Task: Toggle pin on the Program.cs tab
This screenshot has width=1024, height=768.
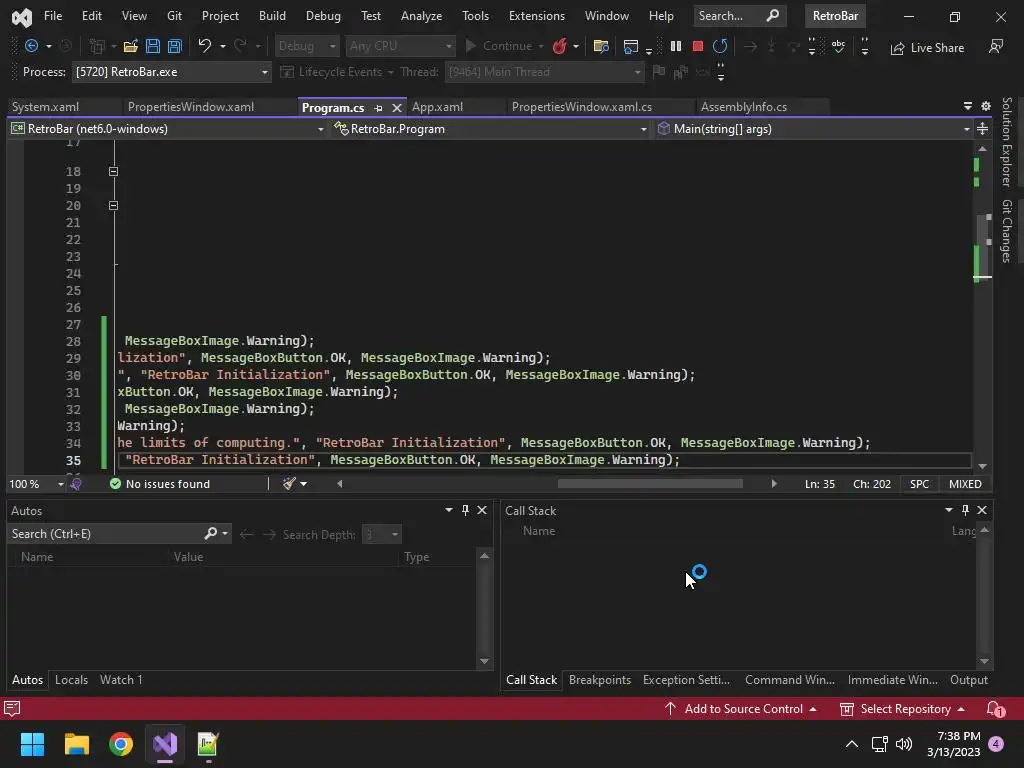Action: 378,108
